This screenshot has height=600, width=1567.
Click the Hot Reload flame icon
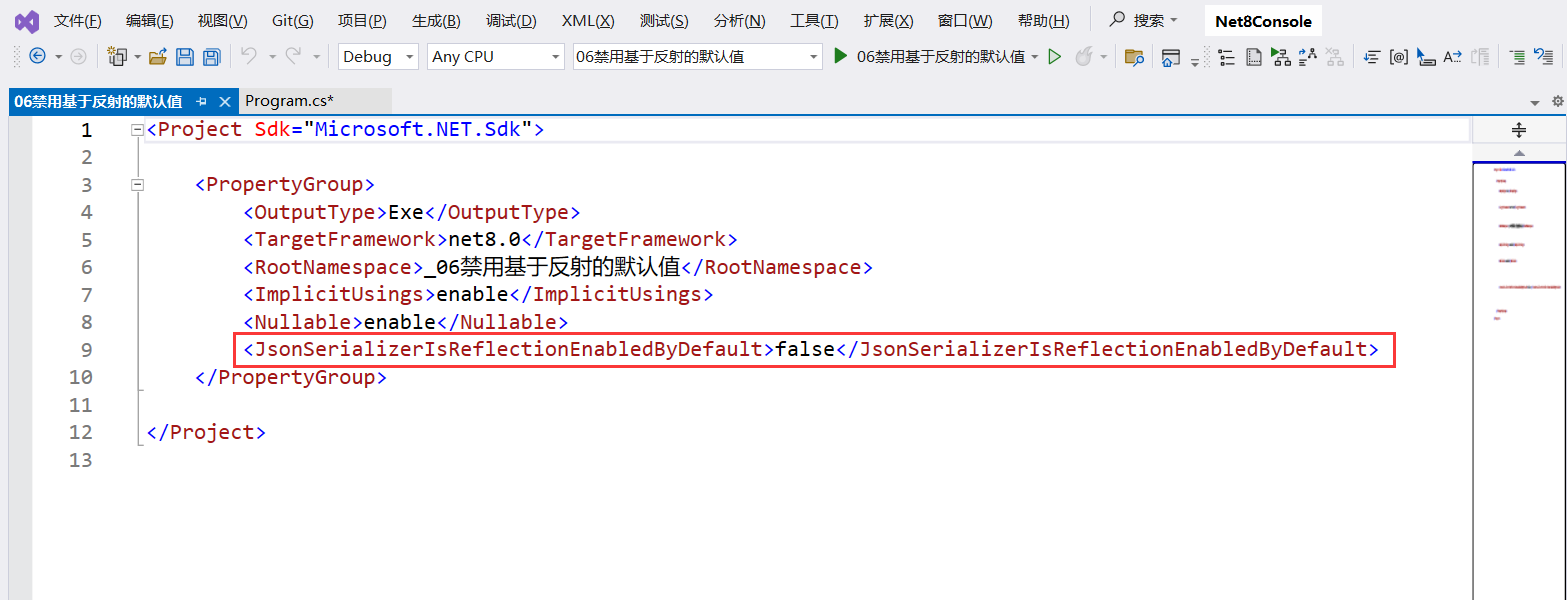(1084, 57)
